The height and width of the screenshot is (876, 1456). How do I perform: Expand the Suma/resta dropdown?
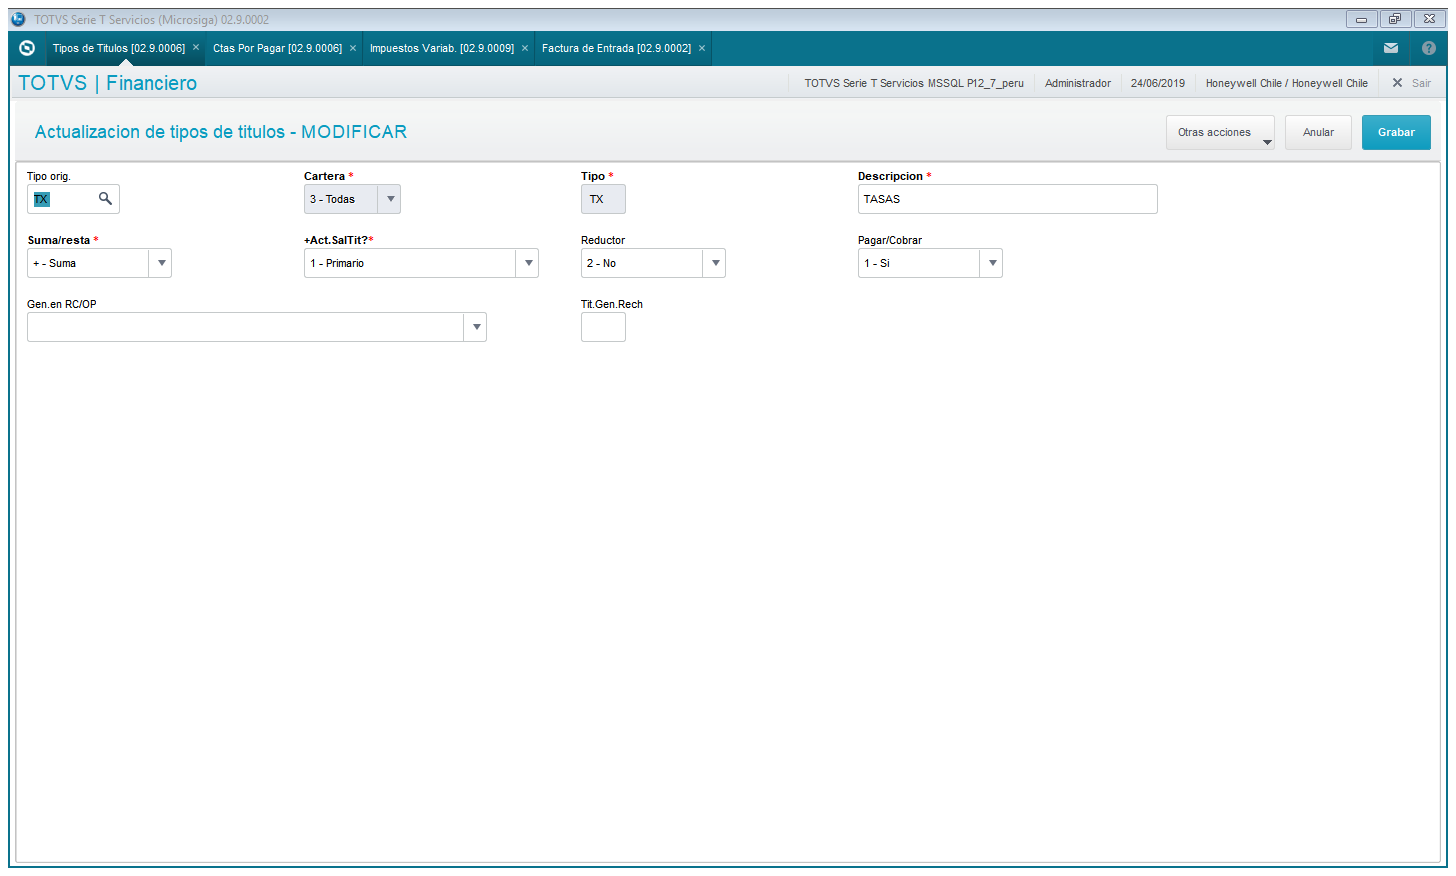[x=161, y=263]
